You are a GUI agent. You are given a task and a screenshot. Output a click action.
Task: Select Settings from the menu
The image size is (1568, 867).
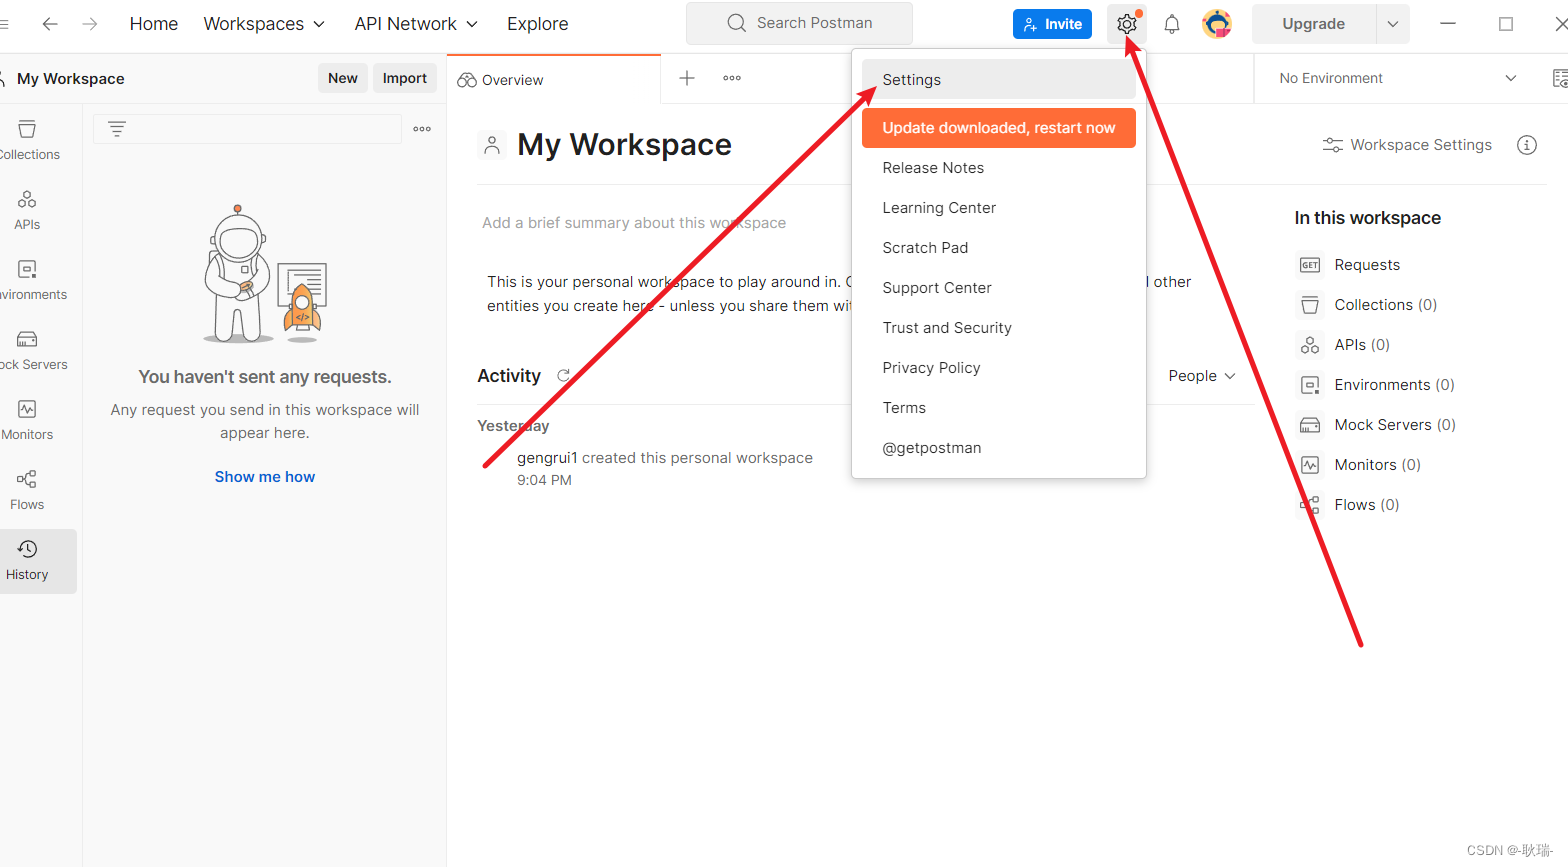[x=998, y=79]
